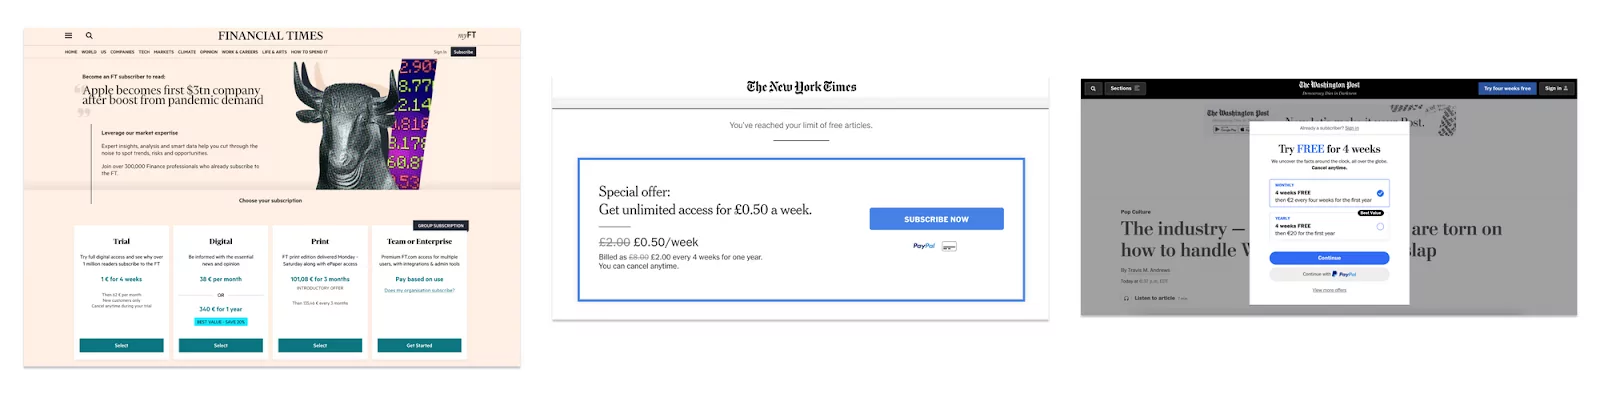Open the COMPANIES item in FT navigation
Viewport: 1600px width, 402px height.
tap(122, 52)
